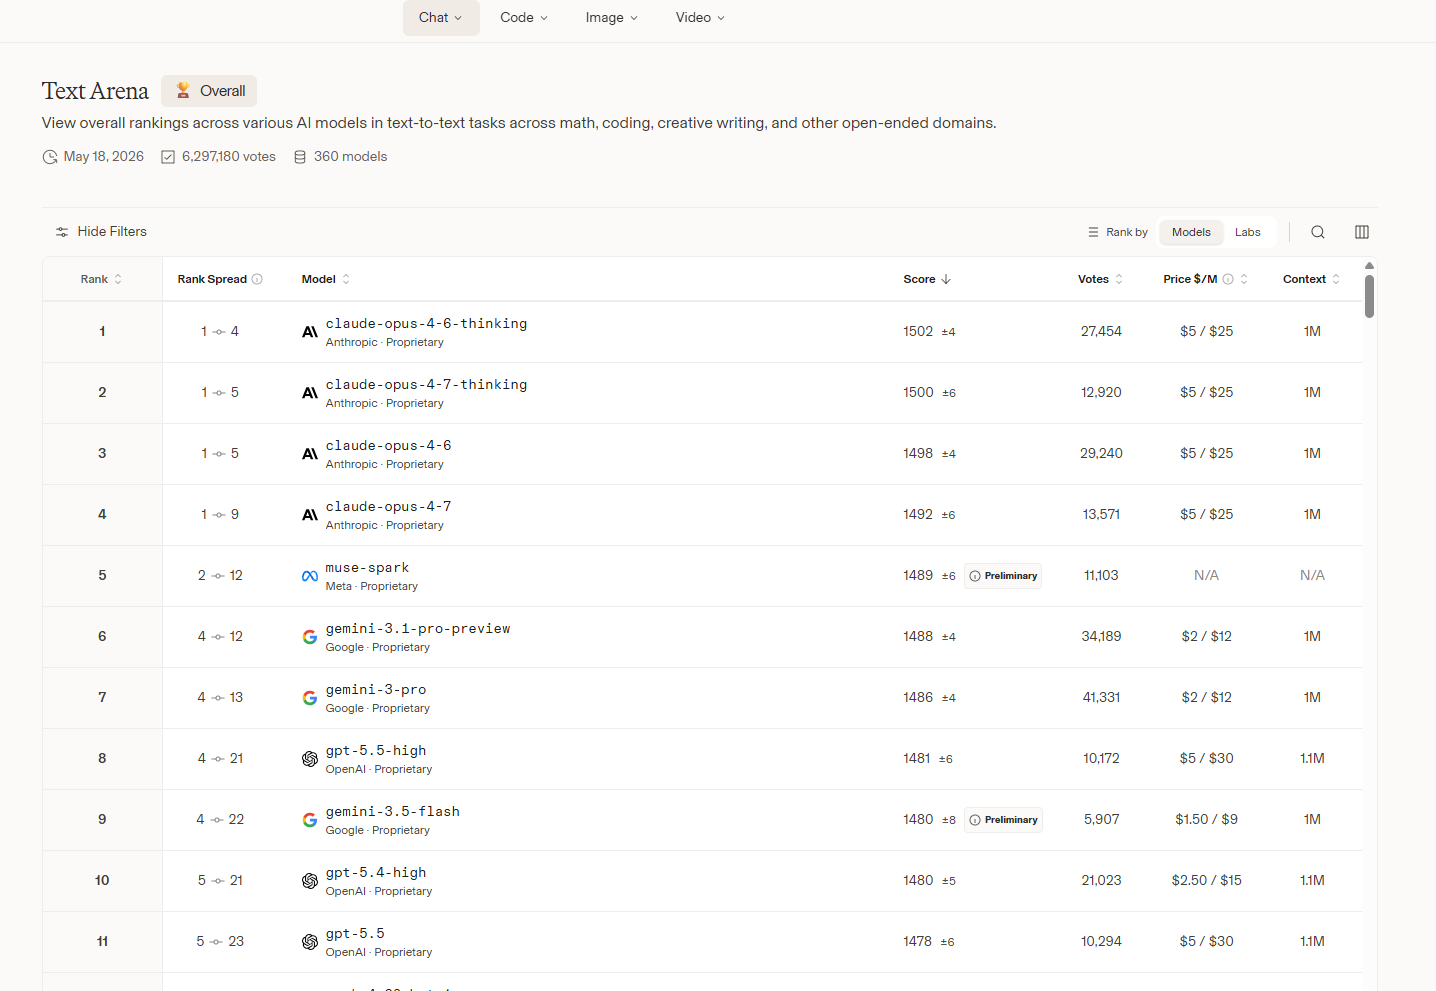The height and width of the screenshot is (991, 1436).
Task: Click the Anthropic logo in the claude-opus-4-6 row
Action: pos(310,454)
